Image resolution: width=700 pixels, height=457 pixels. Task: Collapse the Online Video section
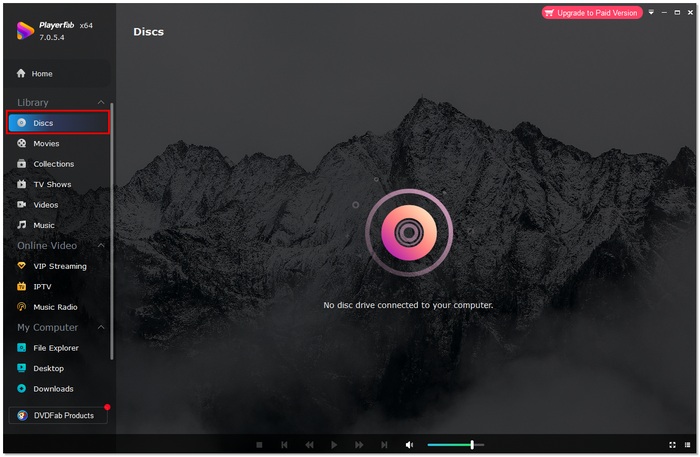pyautogui.click(x=100, y=246)
